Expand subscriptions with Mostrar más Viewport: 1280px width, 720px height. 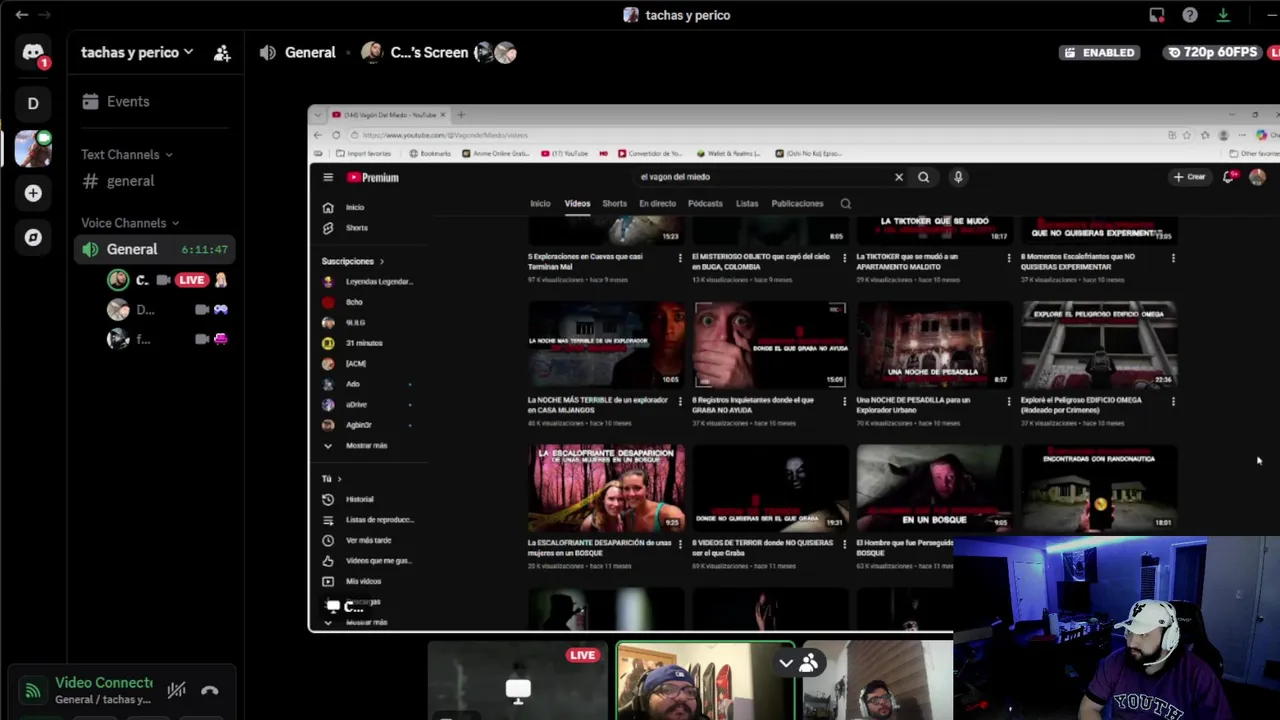[x=367, y=445]
